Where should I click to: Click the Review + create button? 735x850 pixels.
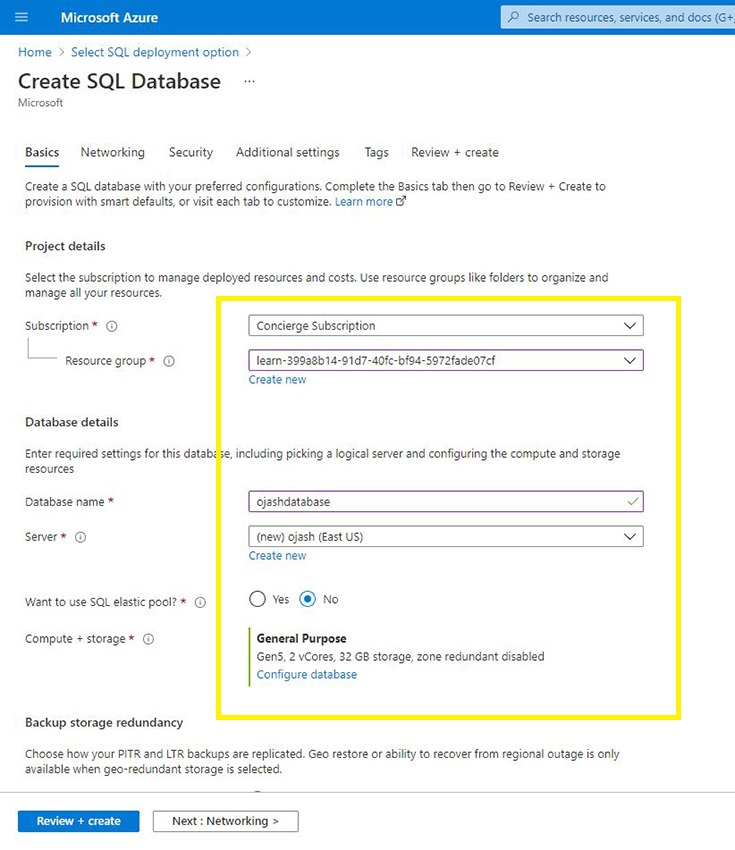[79, 821]
